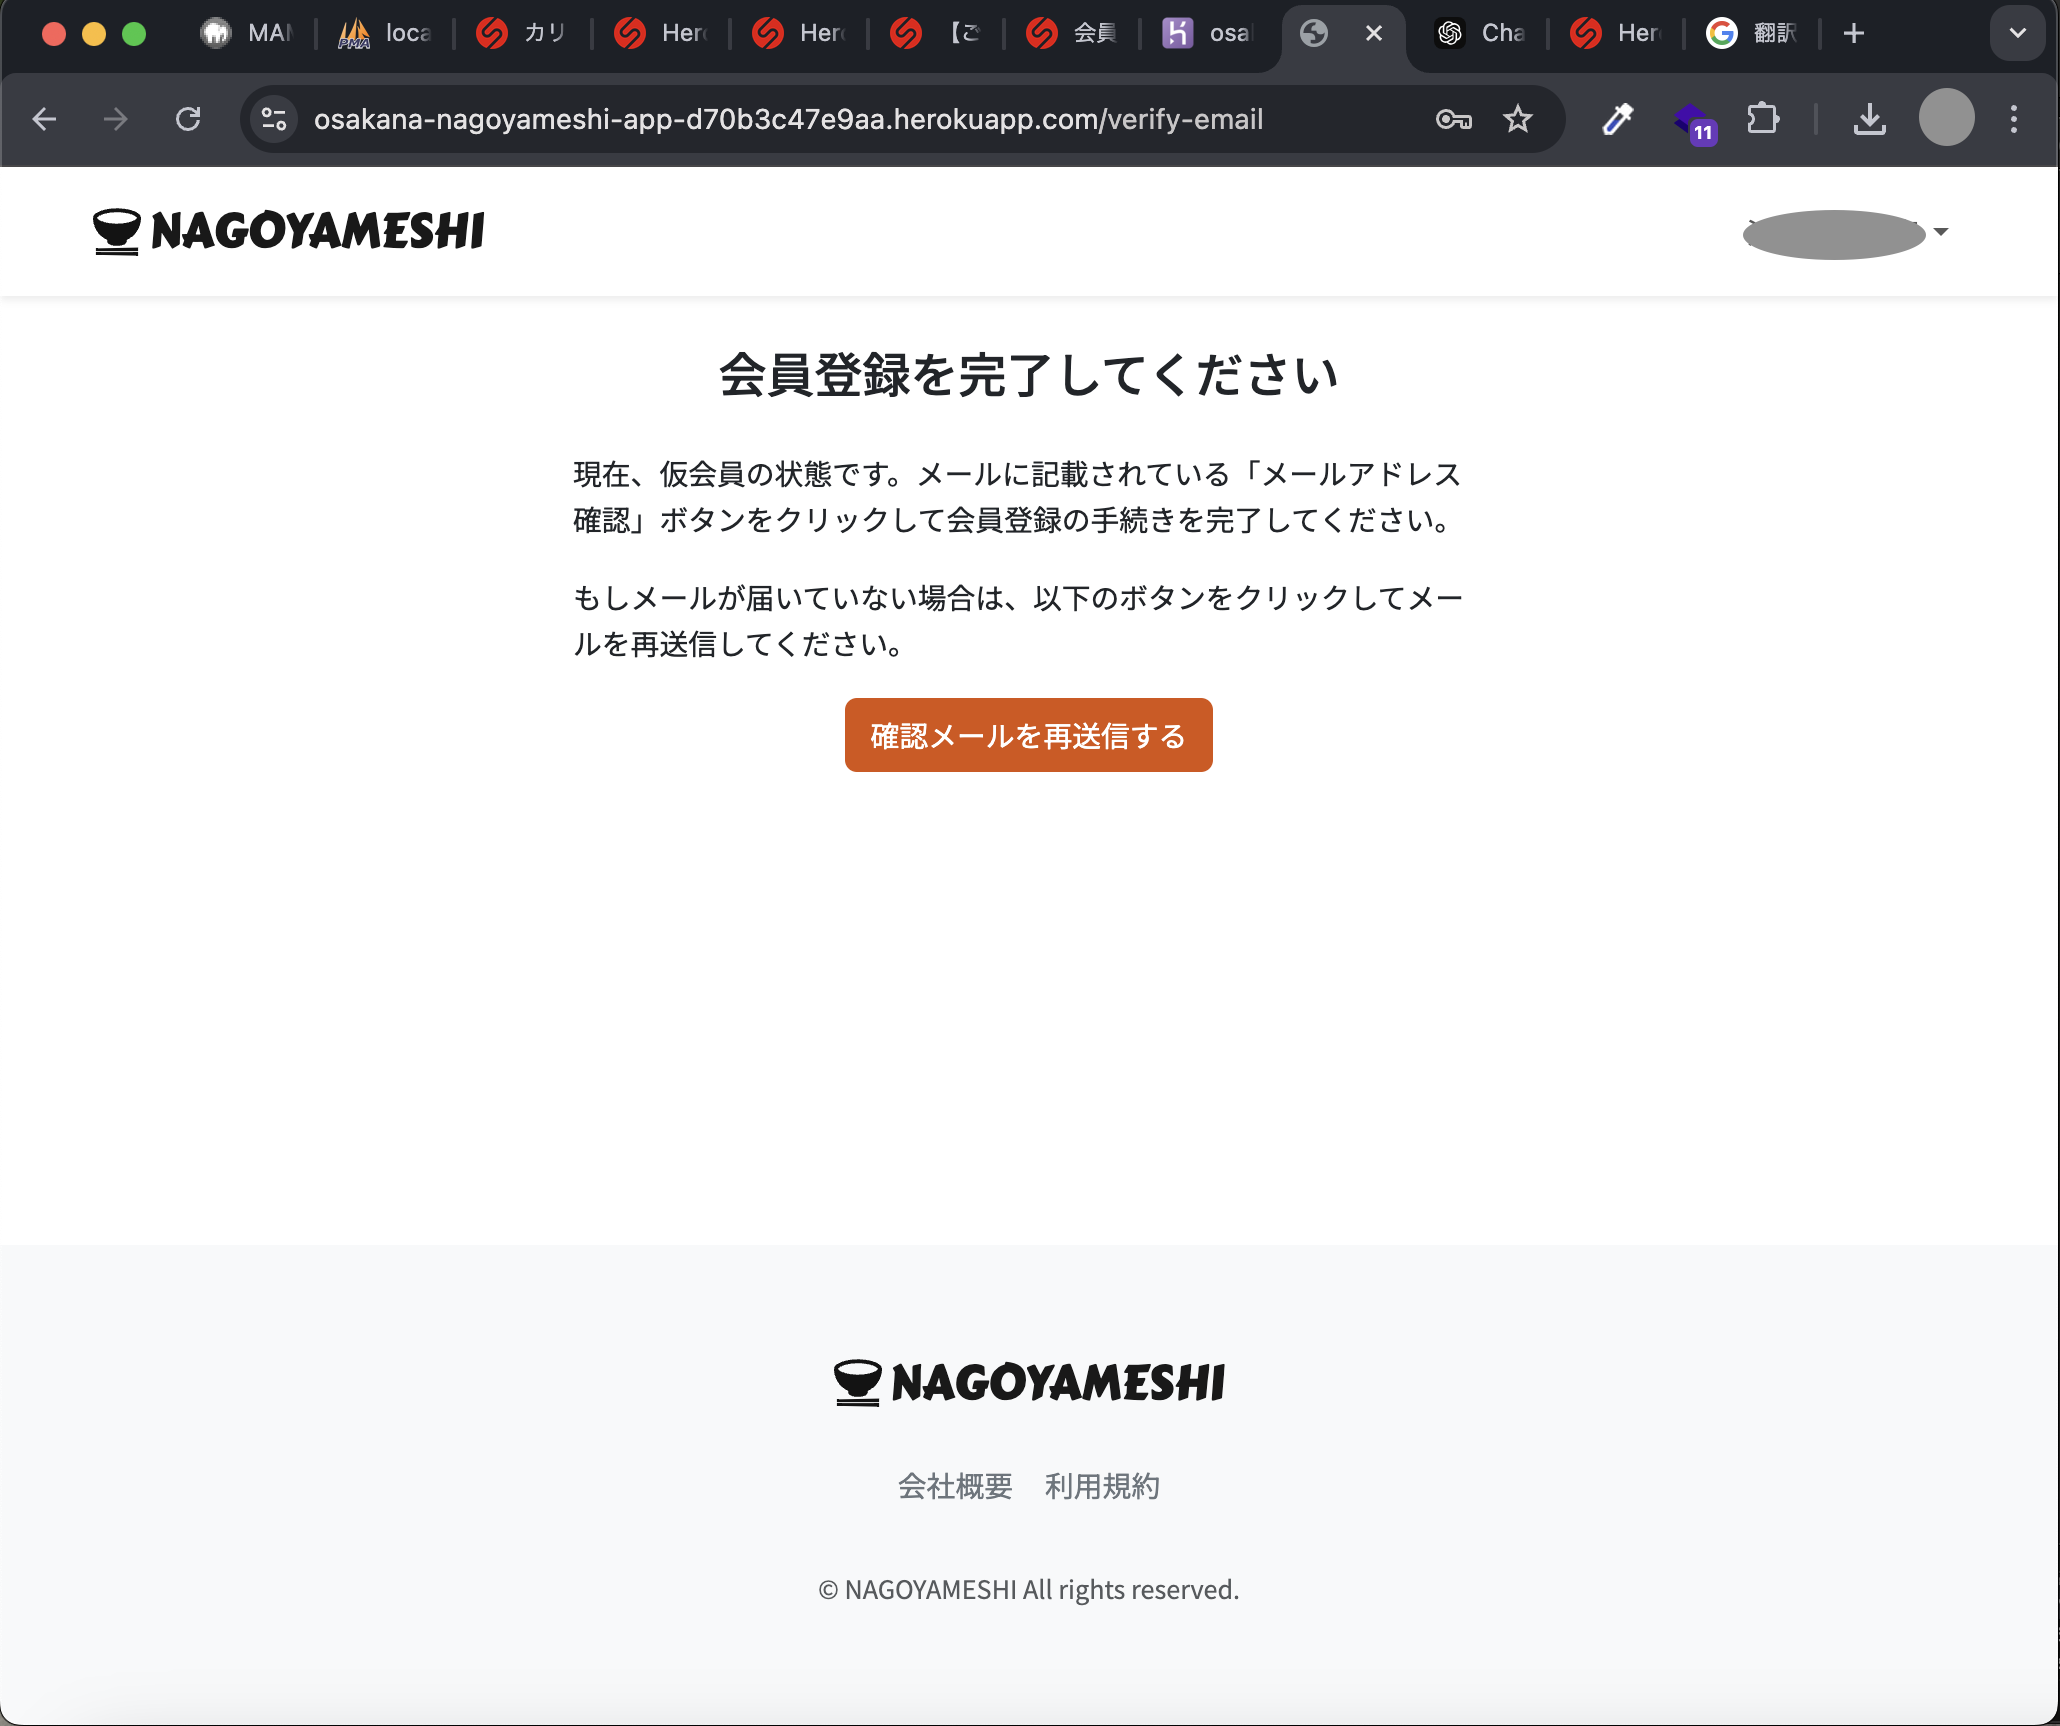Click inside the address bar URL field
The image size is (2060, 1726).
789,119
